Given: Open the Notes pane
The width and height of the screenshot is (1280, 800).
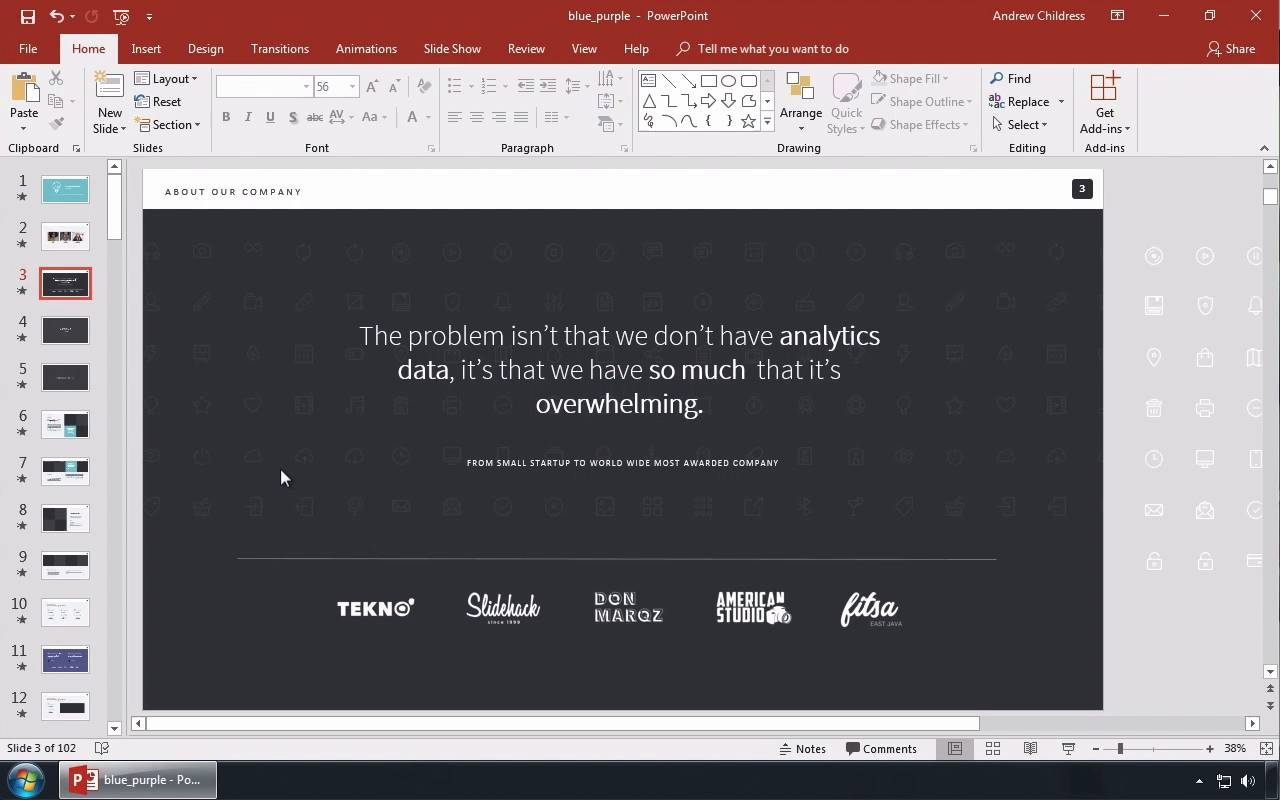Looking at the screenshot, I should click(x=803, y=749).
